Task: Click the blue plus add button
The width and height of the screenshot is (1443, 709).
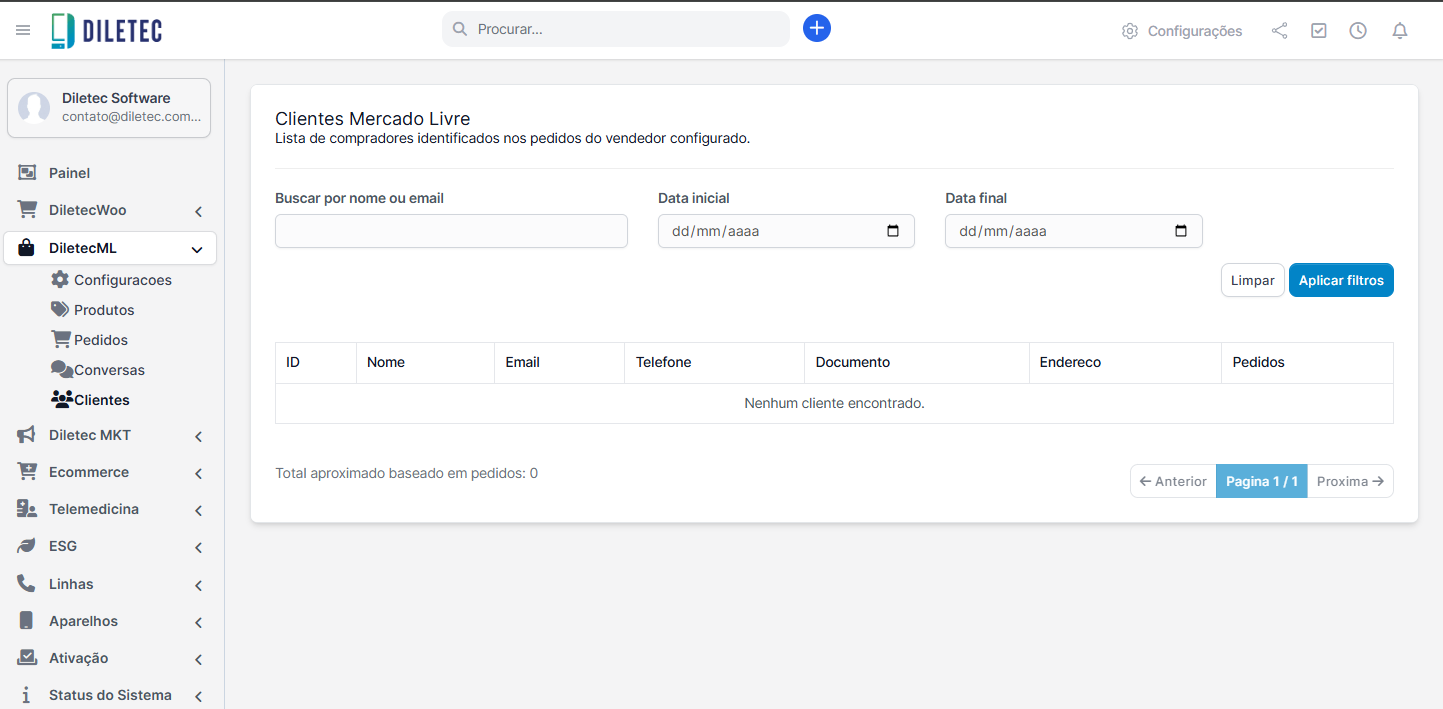Action: (816, 29)
